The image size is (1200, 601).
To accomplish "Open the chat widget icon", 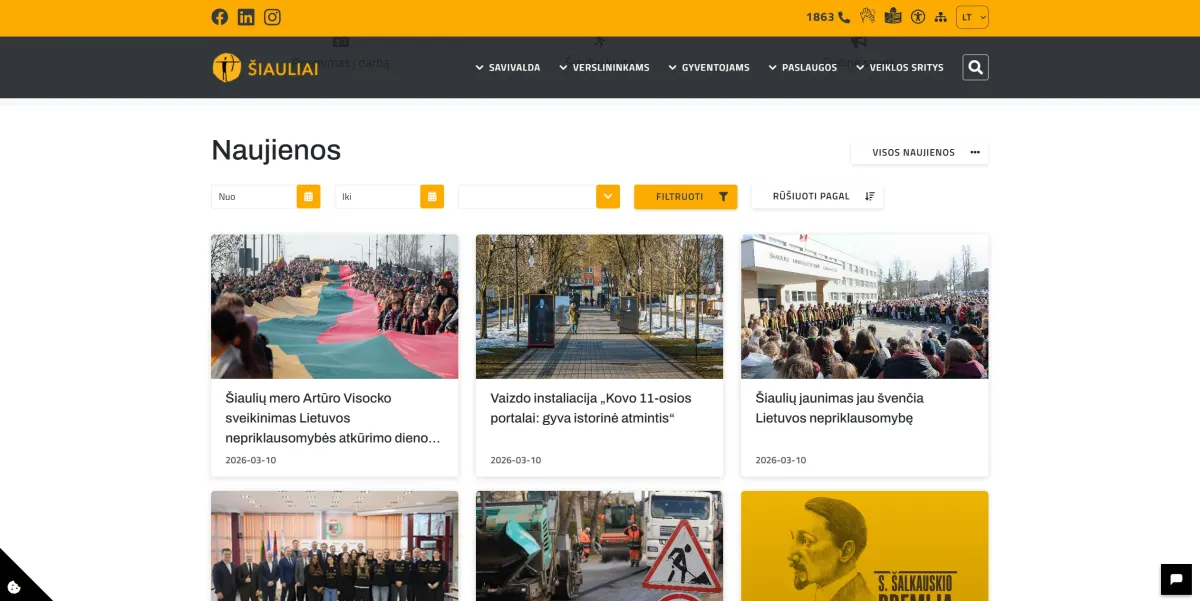I will pos(1175,579).
